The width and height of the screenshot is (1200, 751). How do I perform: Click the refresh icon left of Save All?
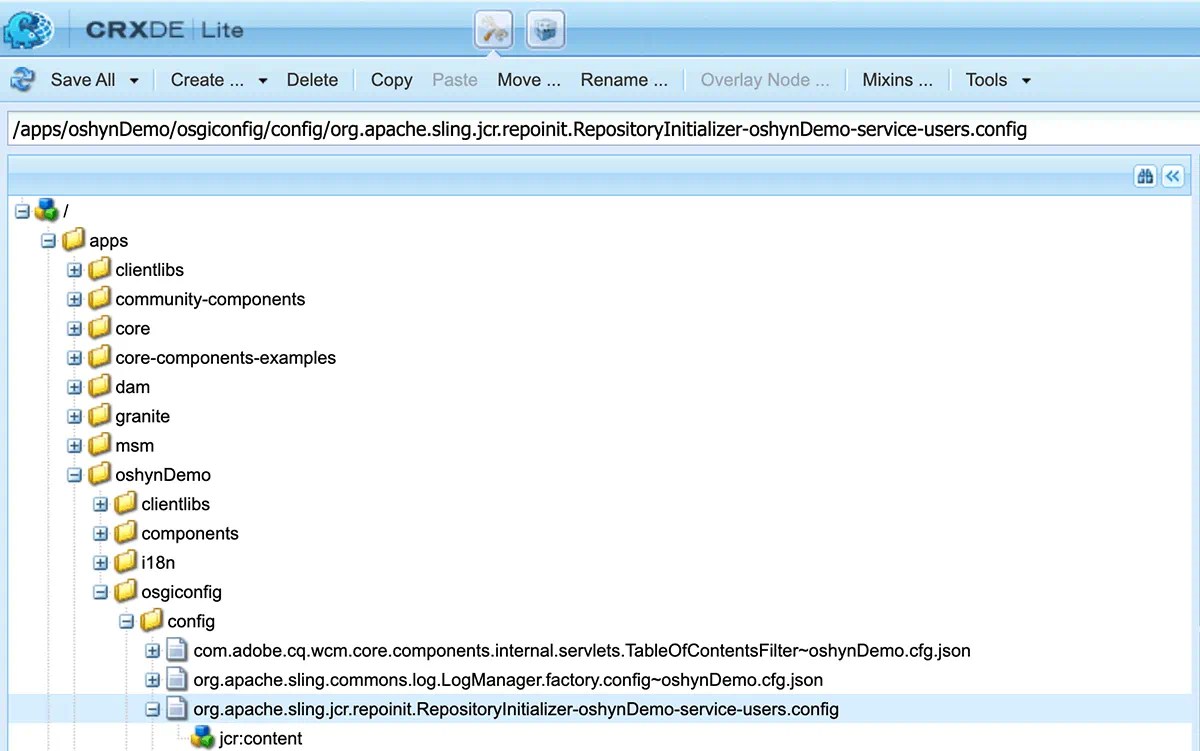coord(20,79)
